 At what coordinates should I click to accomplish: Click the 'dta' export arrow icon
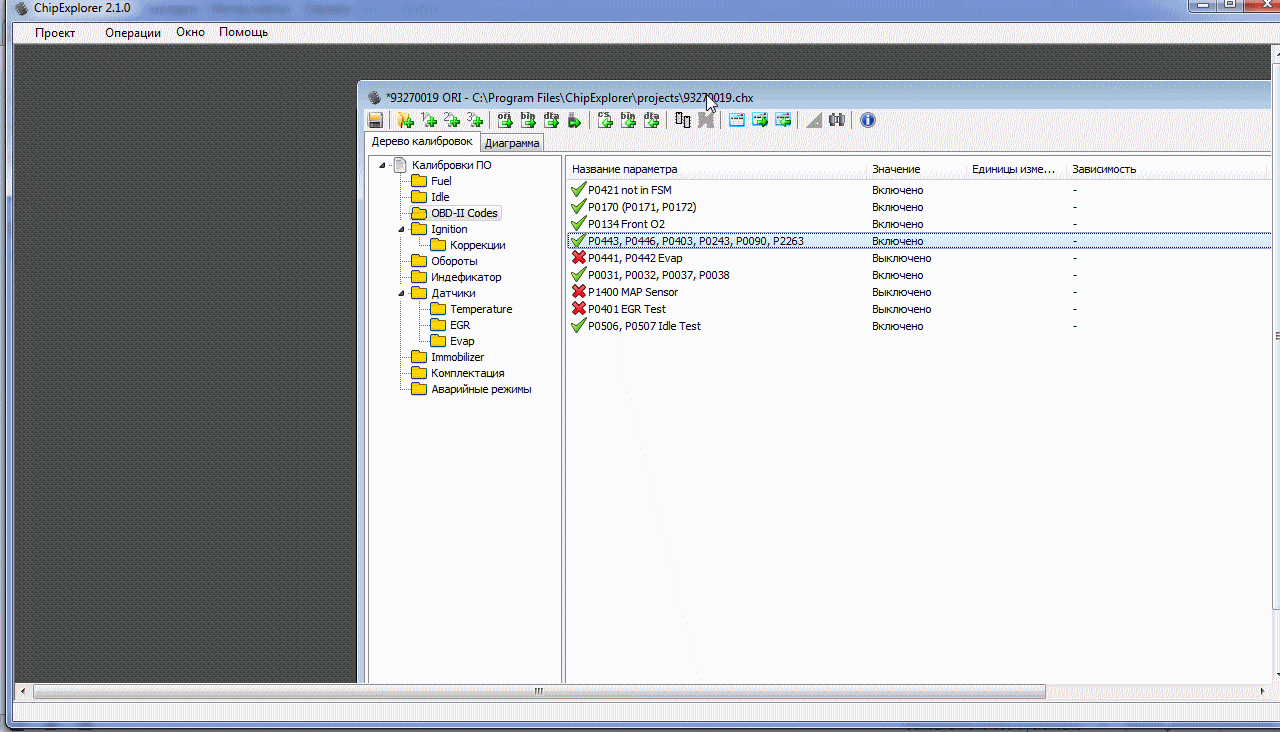pos(552,120)
